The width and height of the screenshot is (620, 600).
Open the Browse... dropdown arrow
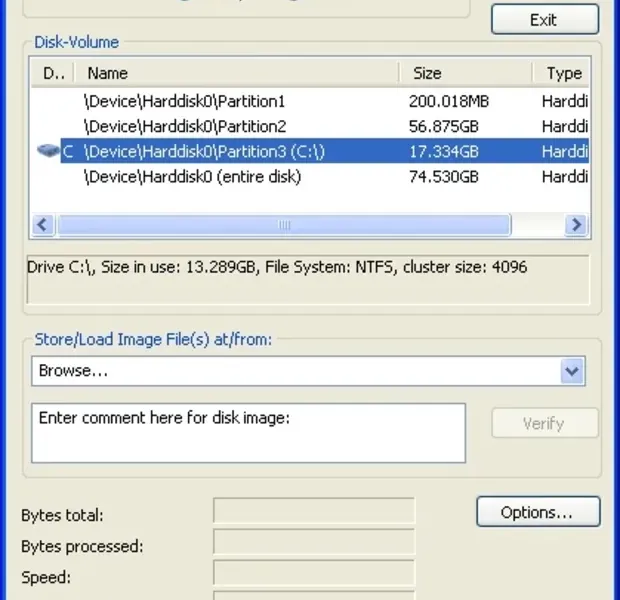pyautogui.click(x=572, y=371)
